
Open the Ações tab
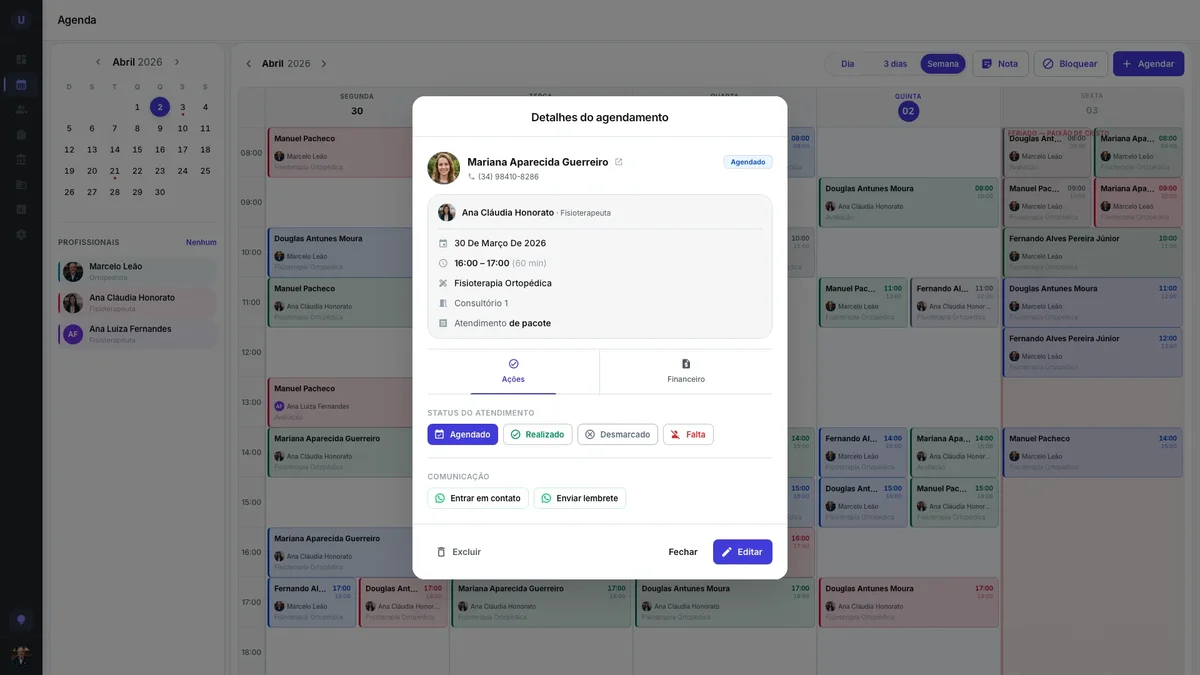pyautogui.click(x=513, y=371)
